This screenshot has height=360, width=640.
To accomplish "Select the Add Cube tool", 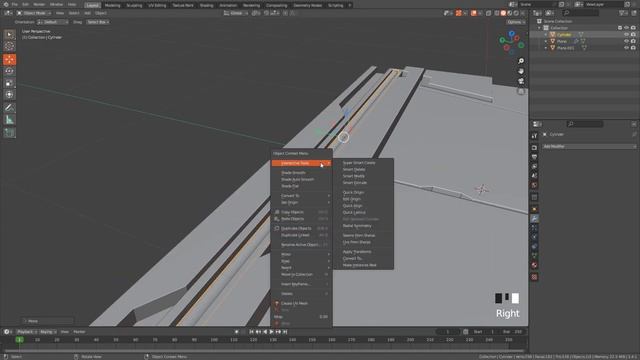I will (x=9, y=133).
